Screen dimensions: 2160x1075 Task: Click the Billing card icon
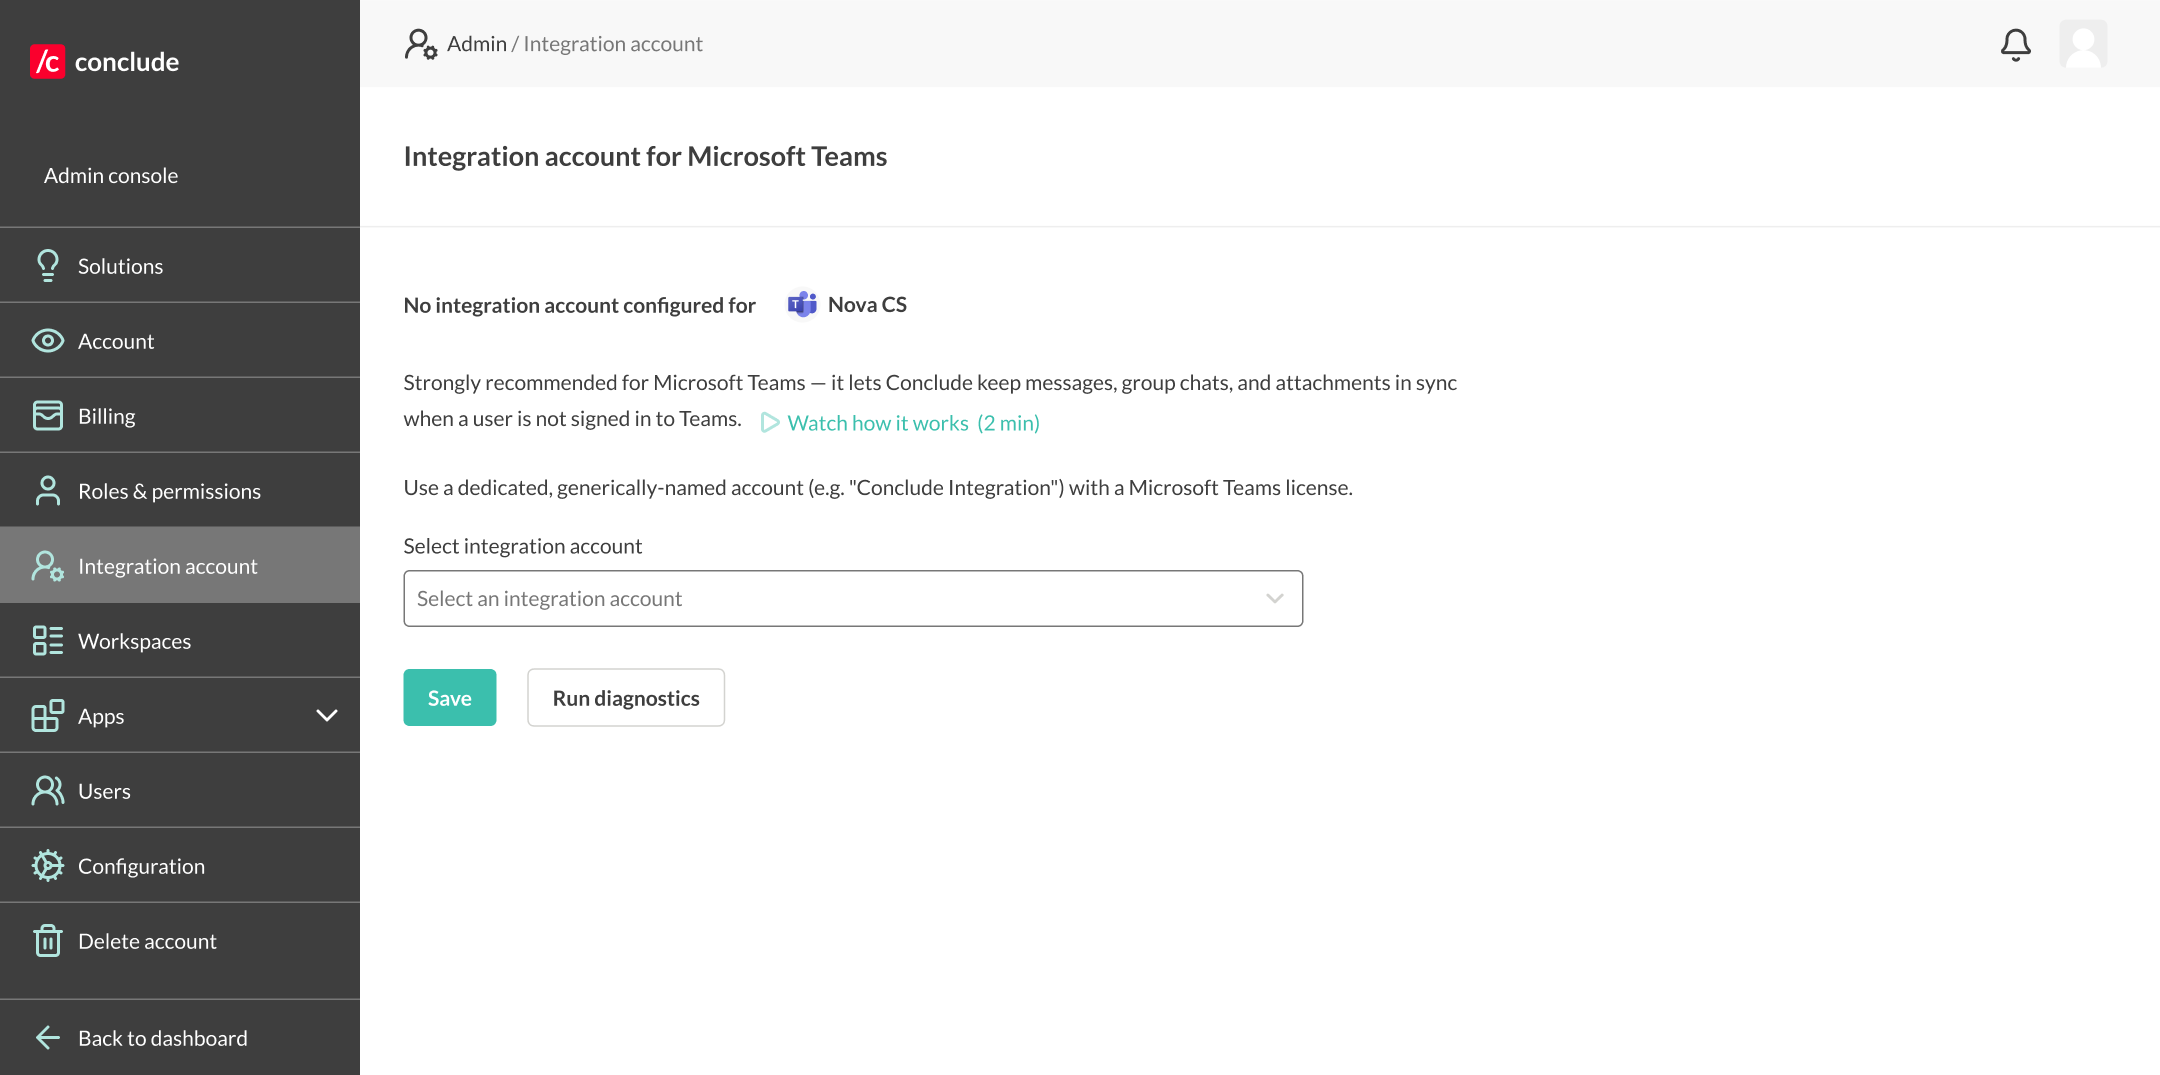coord(47,416)
